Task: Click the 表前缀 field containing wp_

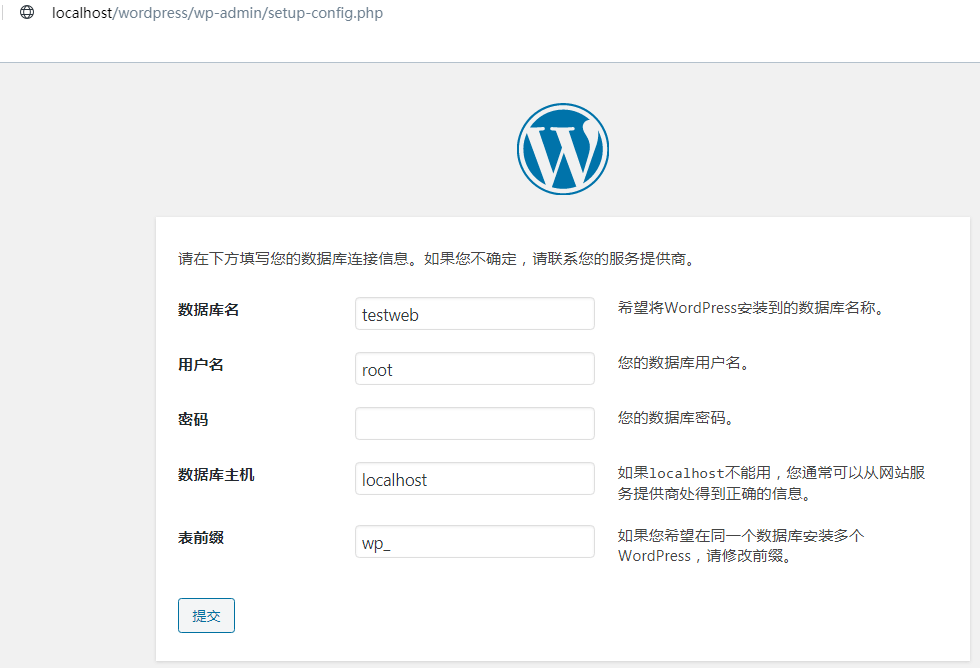Action: (474, 542)
